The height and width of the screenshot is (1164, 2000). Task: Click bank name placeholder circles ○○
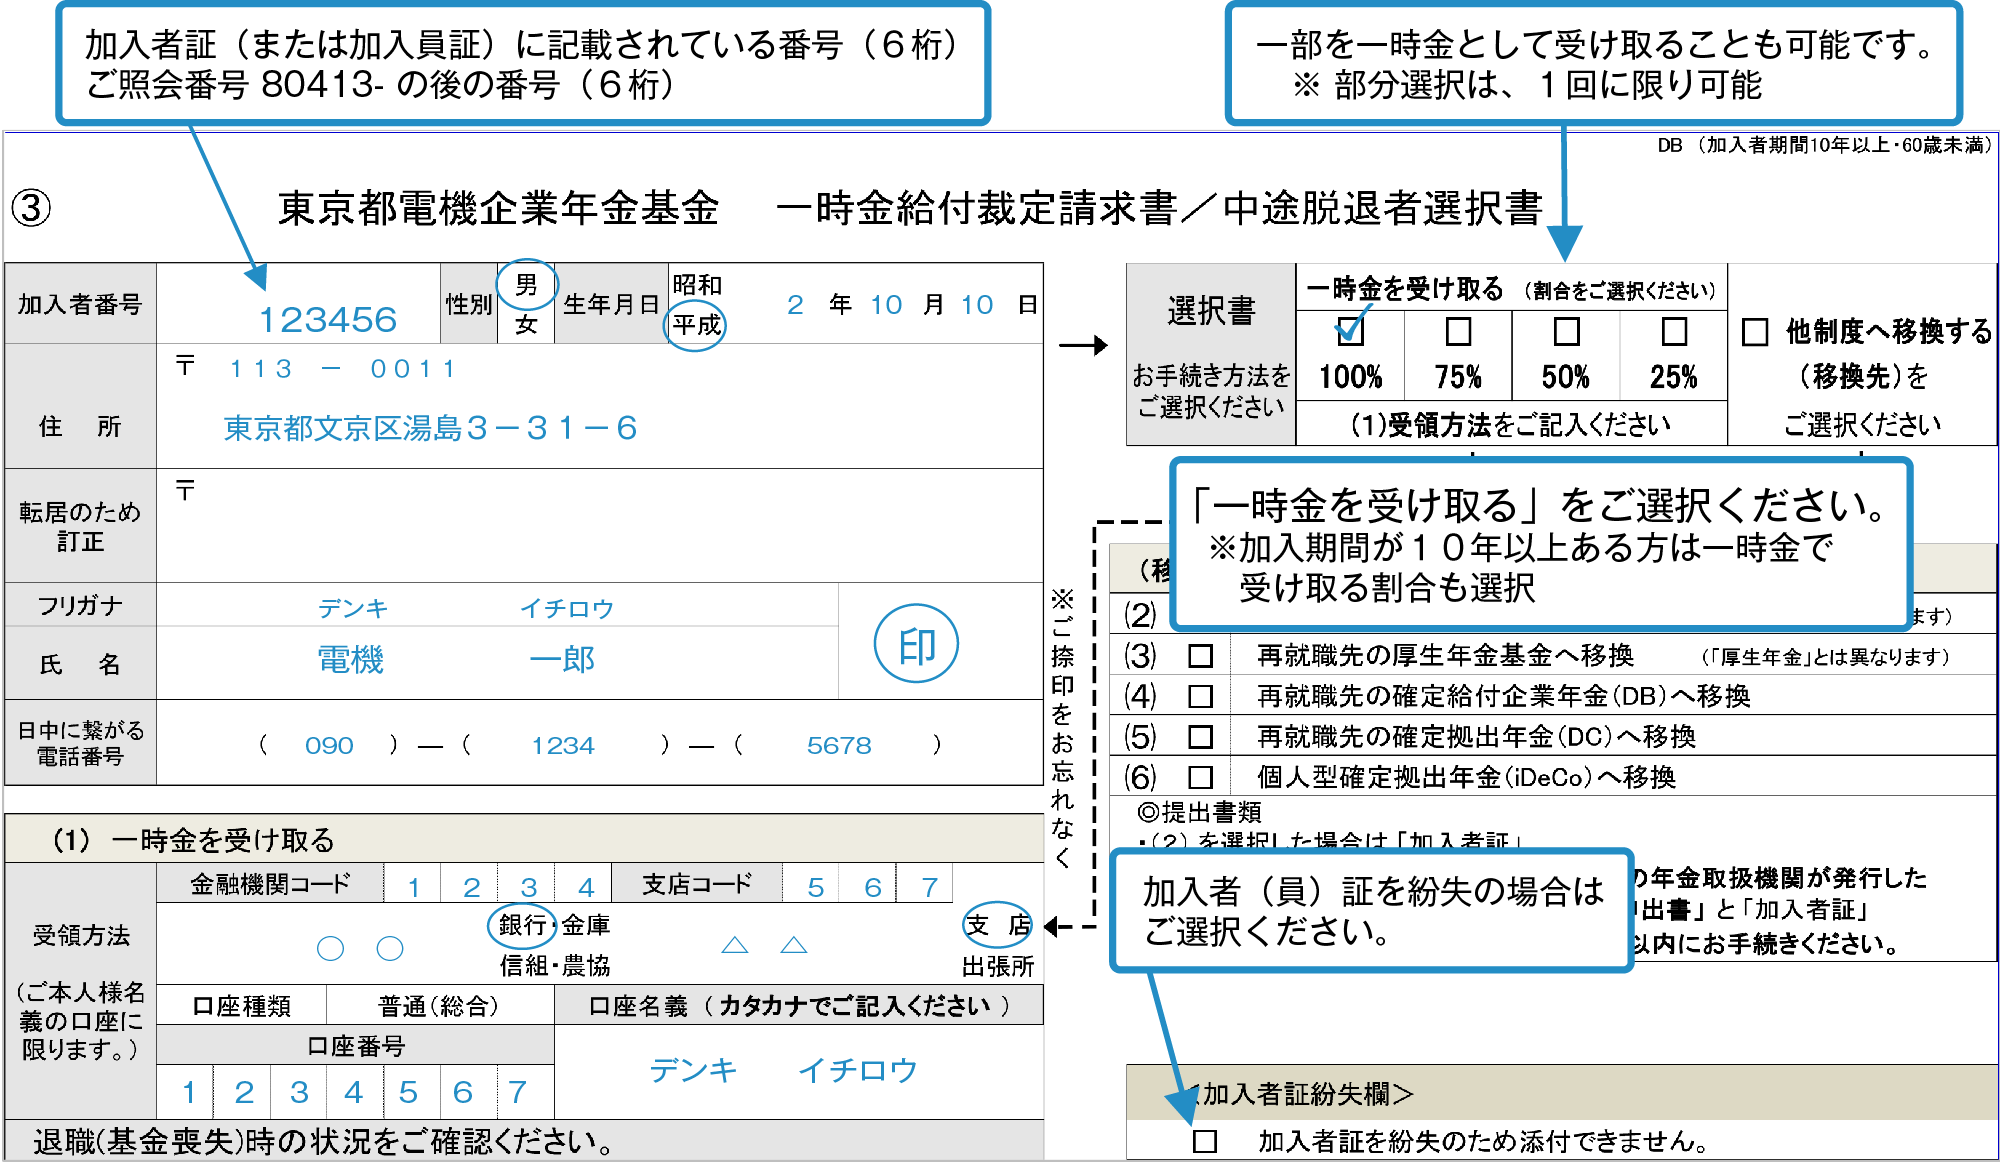click(360, 947)
